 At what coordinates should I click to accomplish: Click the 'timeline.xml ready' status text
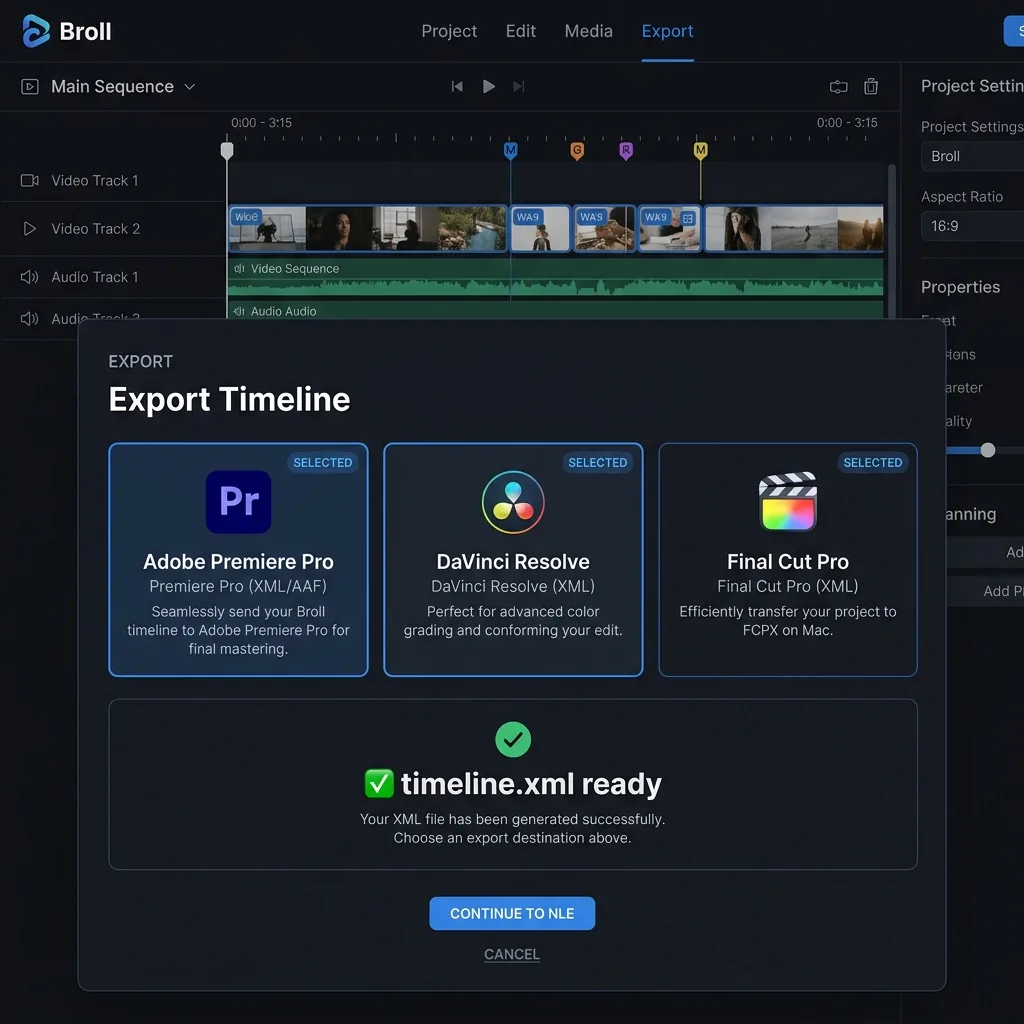[531, 784]
